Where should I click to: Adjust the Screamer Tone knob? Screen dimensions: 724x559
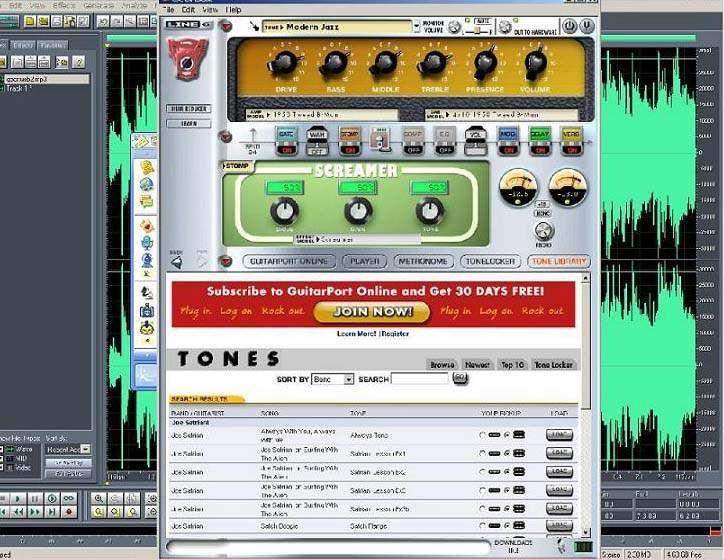(x=430, y=211)
